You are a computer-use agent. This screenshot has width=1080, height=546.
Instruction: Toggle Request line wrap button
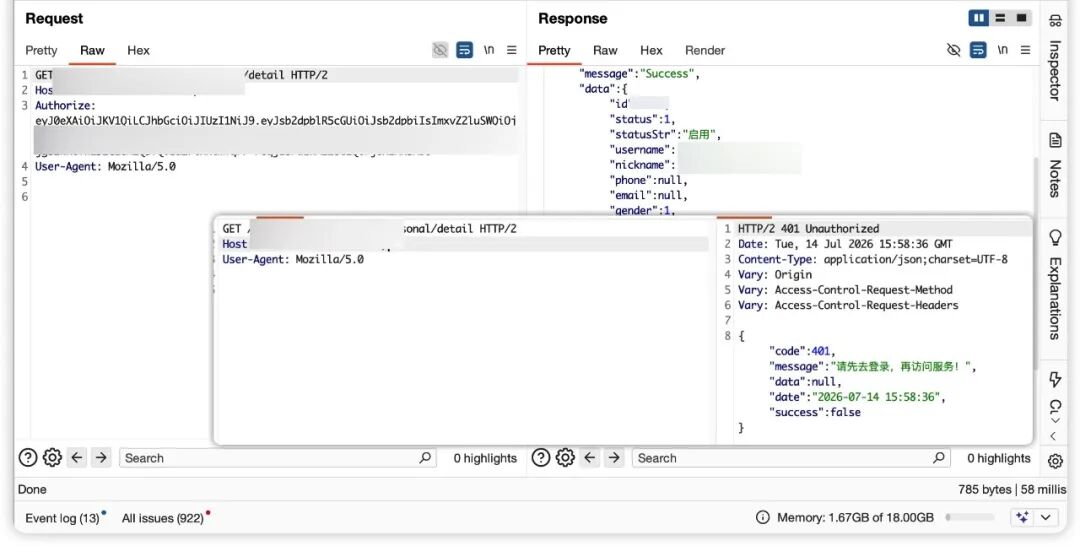coord(465,50)
